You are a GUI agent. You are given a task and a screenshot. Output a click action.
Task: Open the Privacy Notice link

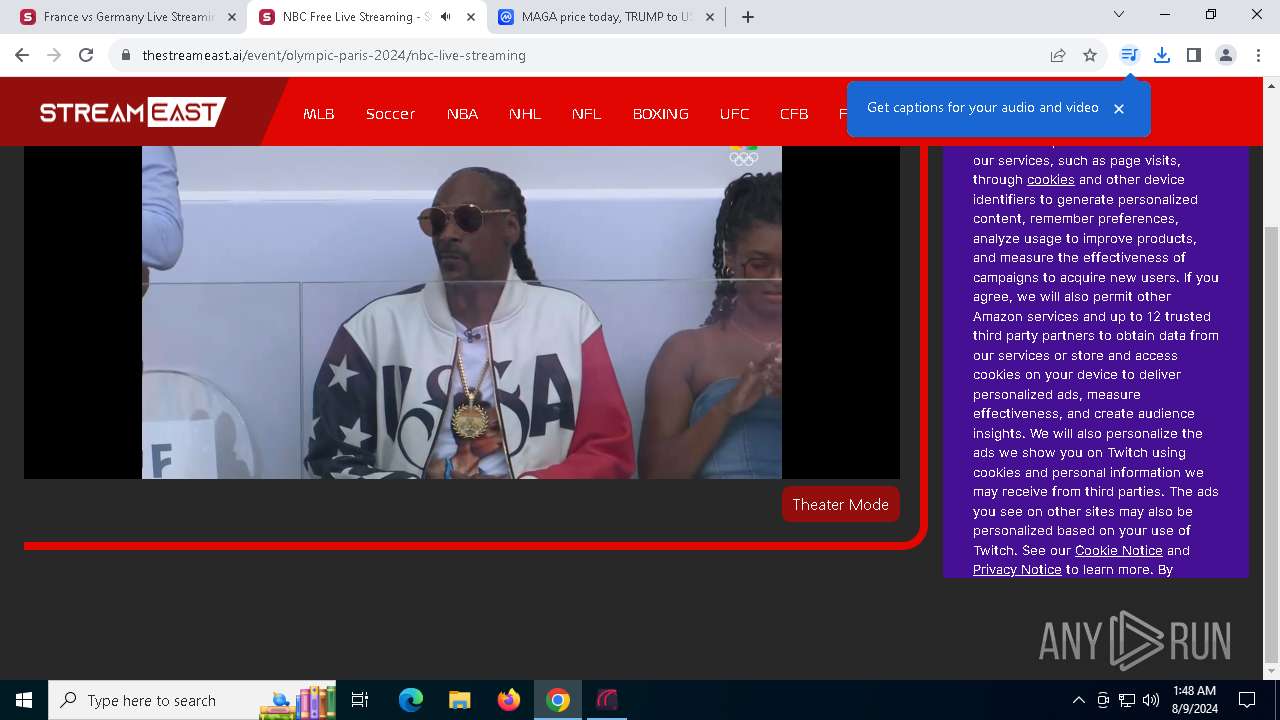pos(1017,570)
